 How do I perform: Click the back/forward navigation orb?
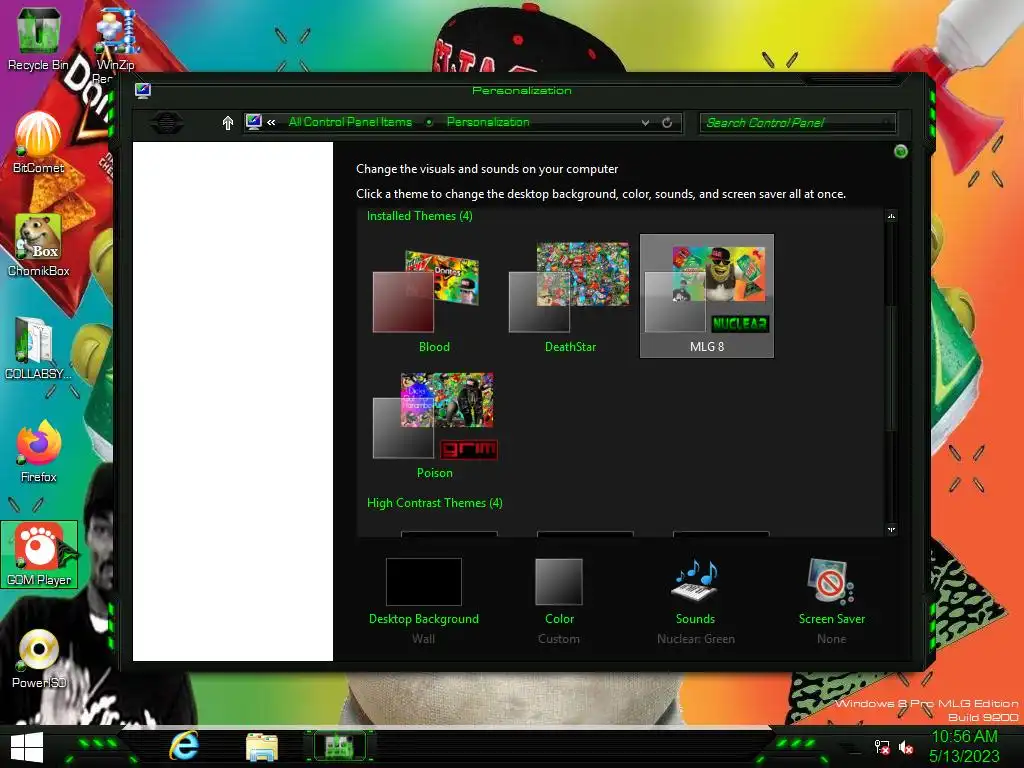pyautogui.click(x=167, y=123)
